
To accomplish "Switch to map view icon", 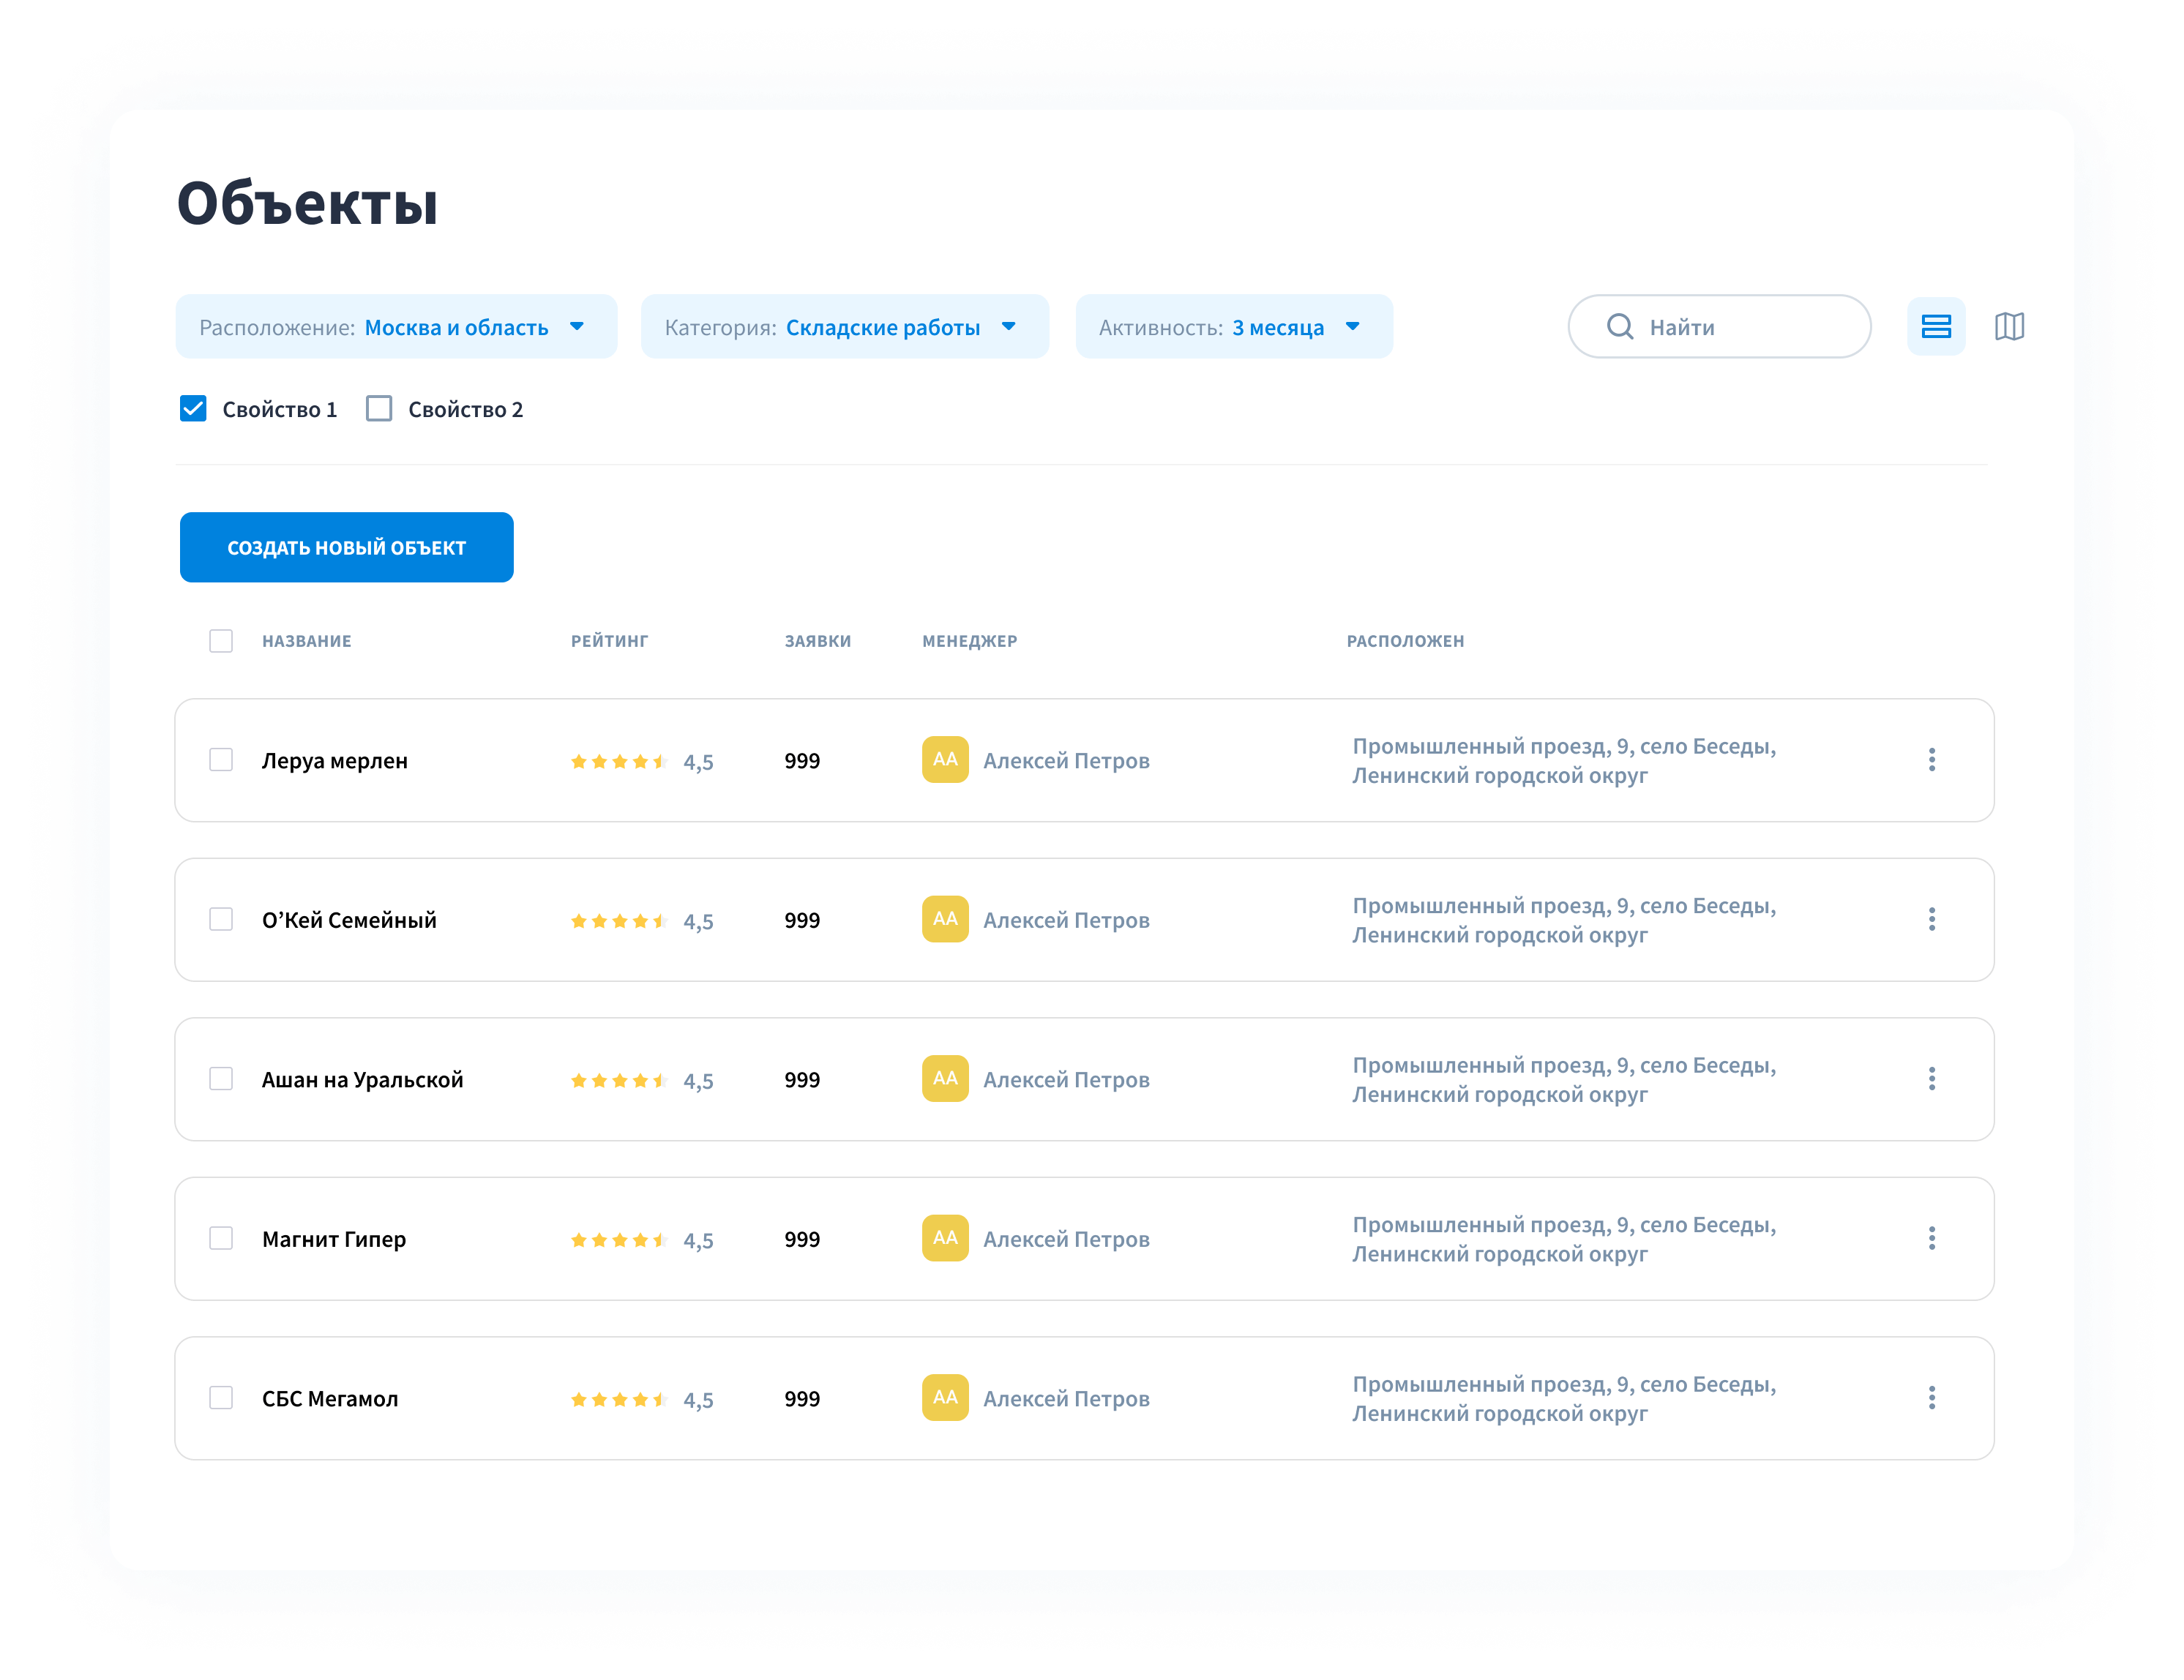I will pyautogui.click(x=2008, y=326).
